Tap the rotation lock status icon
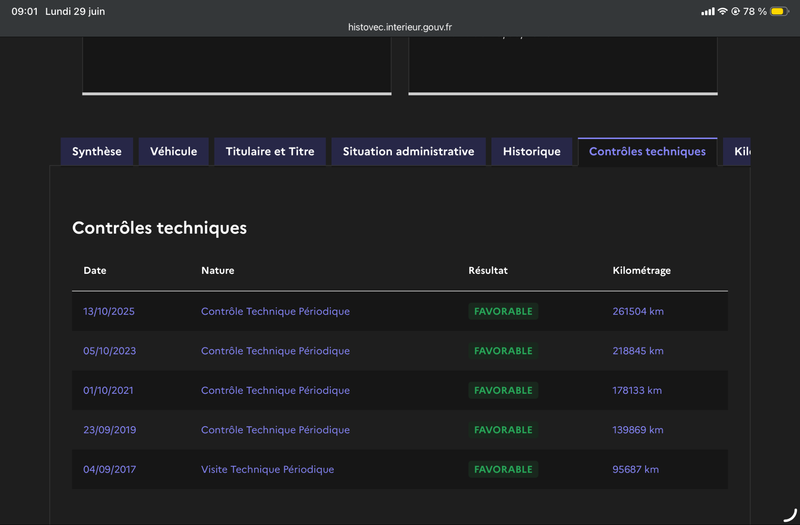This screenshot has width=800, height=525. click(x=735, y=11)
